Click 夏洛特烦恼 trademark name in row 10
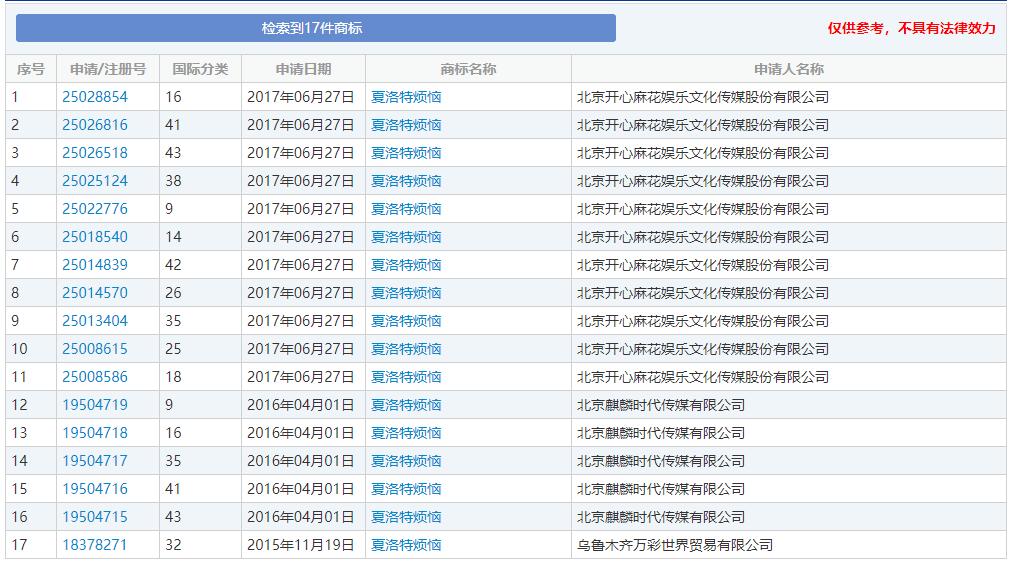 coord(406,349)
